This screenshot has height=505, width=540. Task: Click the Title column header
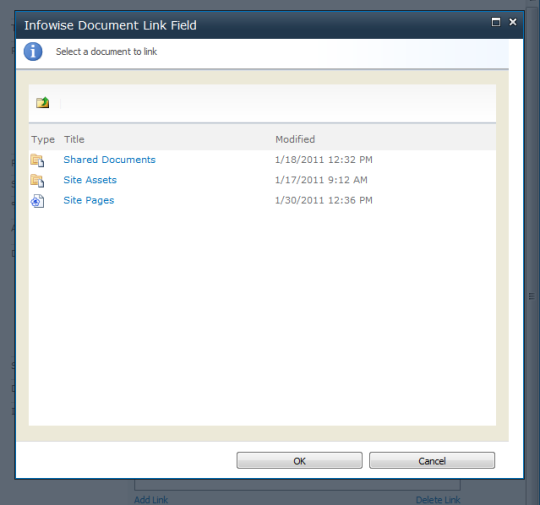pyautogui.click(x=74, y=139)
